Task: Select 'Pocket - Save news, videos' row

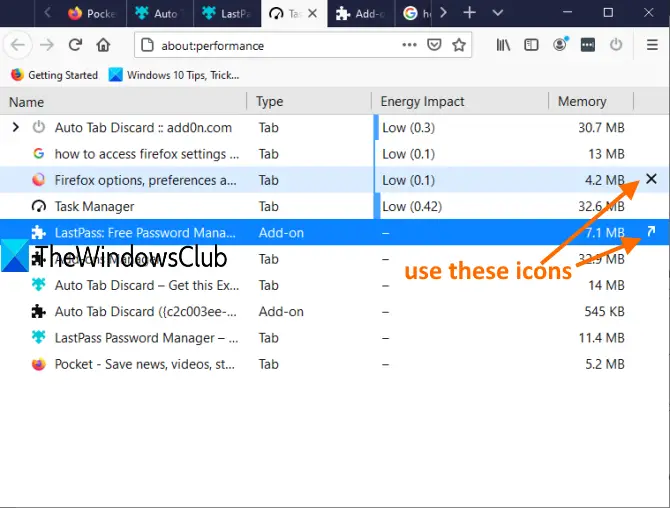Action: [335, 364]
